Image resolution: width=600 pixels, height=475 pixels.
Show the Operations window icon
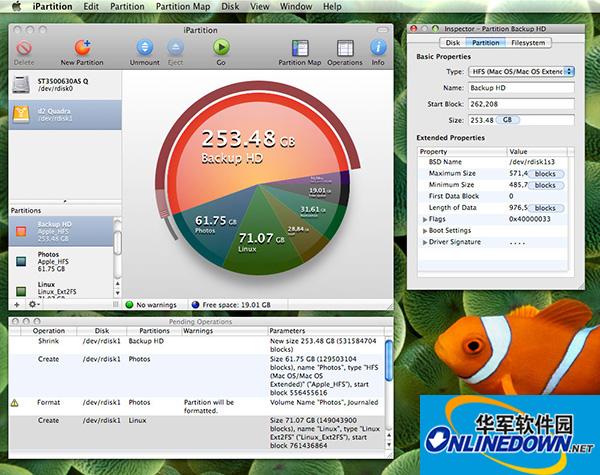tap(344, 48)
